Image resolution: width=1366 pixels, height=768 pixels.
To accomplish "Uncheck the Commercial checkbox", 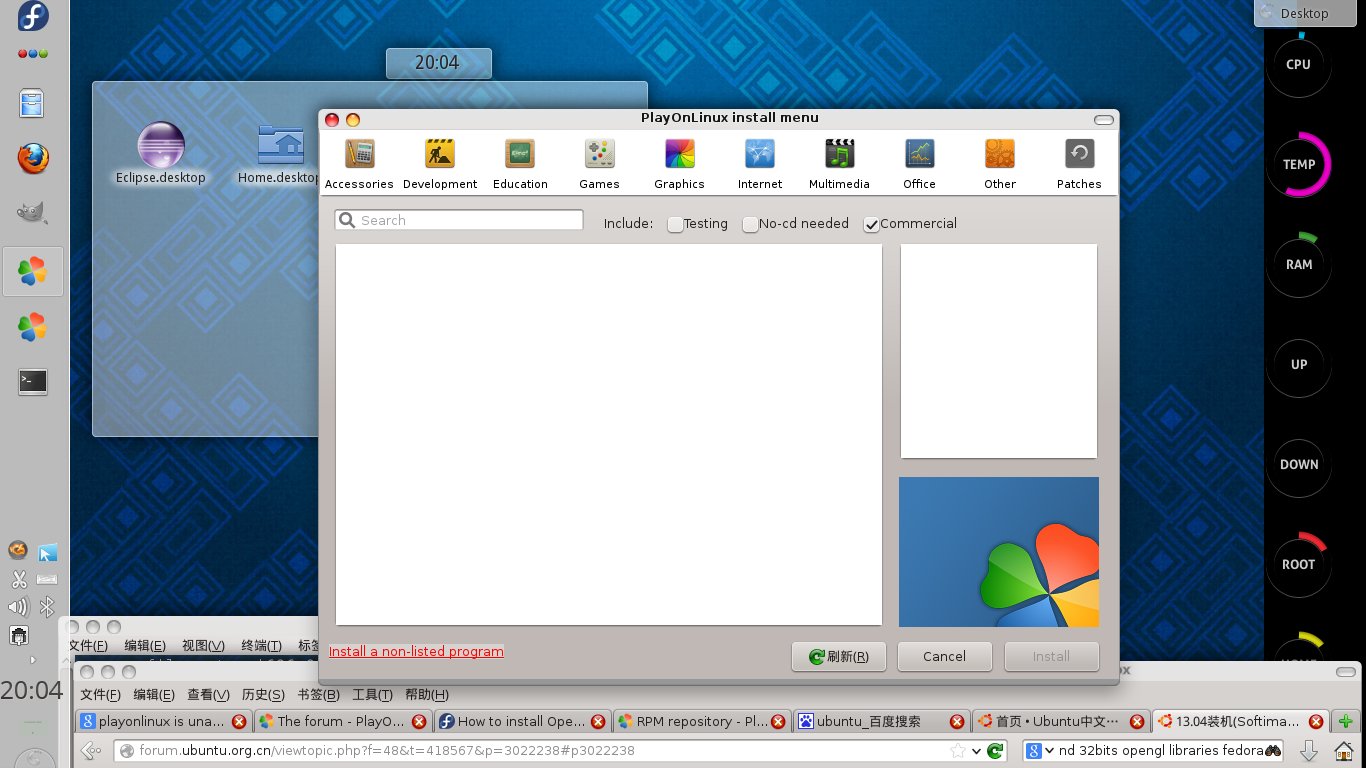I will [872, 224].
